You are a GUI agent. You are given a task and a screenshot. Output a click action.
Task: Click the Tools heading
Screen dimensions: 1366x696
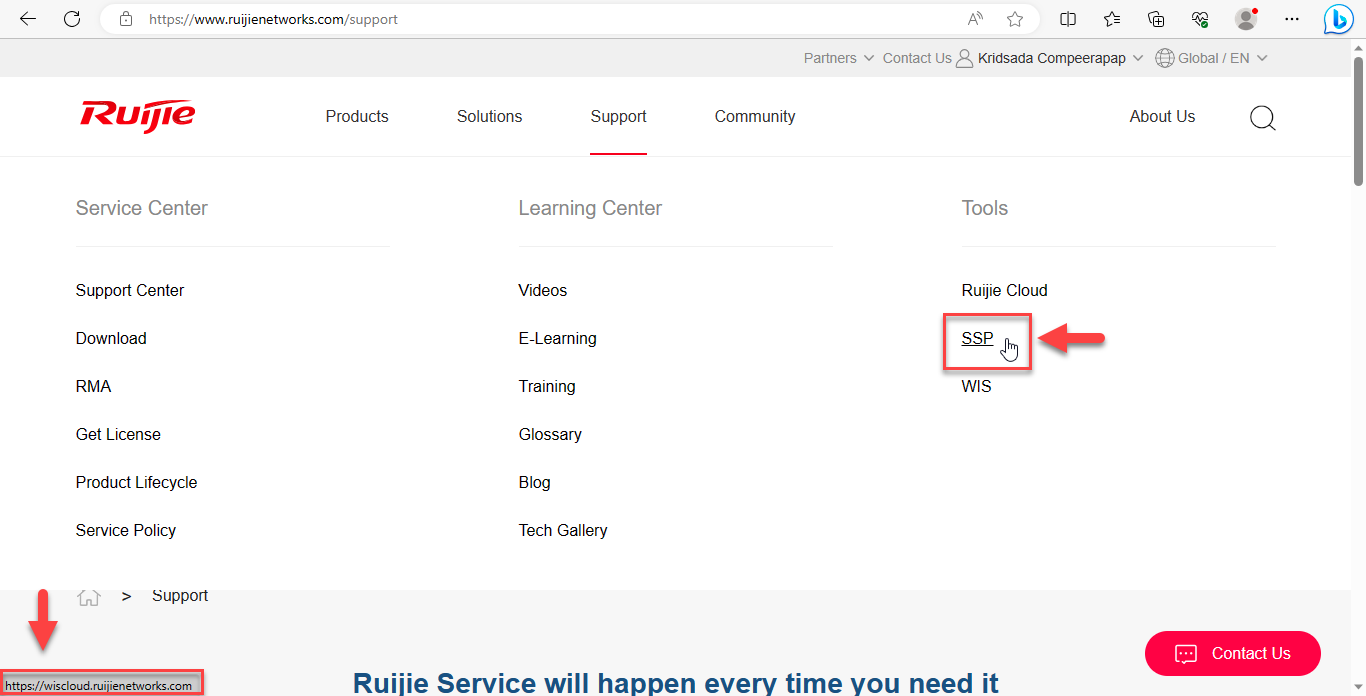point(985,208)
